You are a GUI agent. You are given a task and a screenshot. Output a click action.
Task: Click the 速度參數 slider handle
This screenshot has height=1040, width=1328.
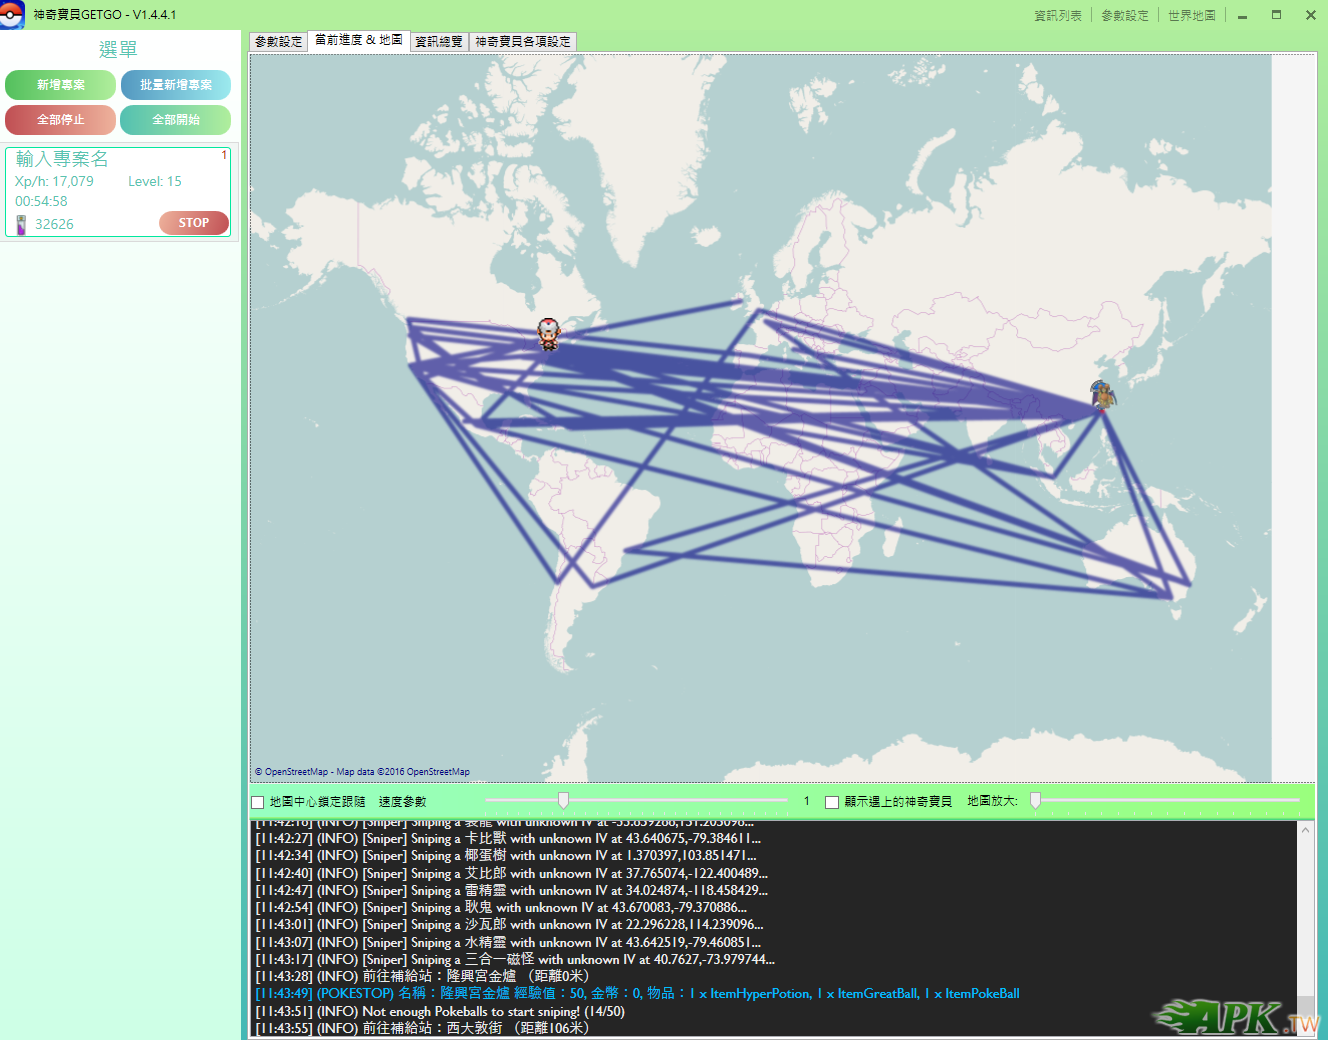[563, 800]
